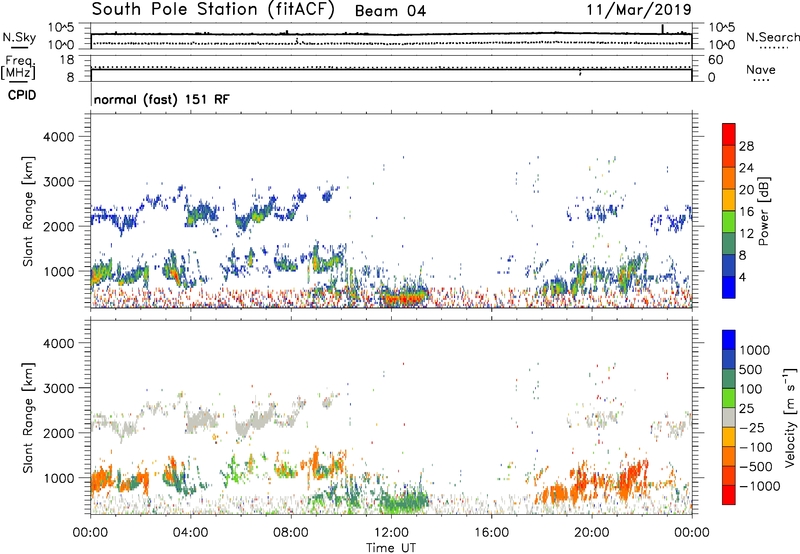Click the 12:00 time tick label
This screenshot has height=554, width=800.
click(391, 533)
